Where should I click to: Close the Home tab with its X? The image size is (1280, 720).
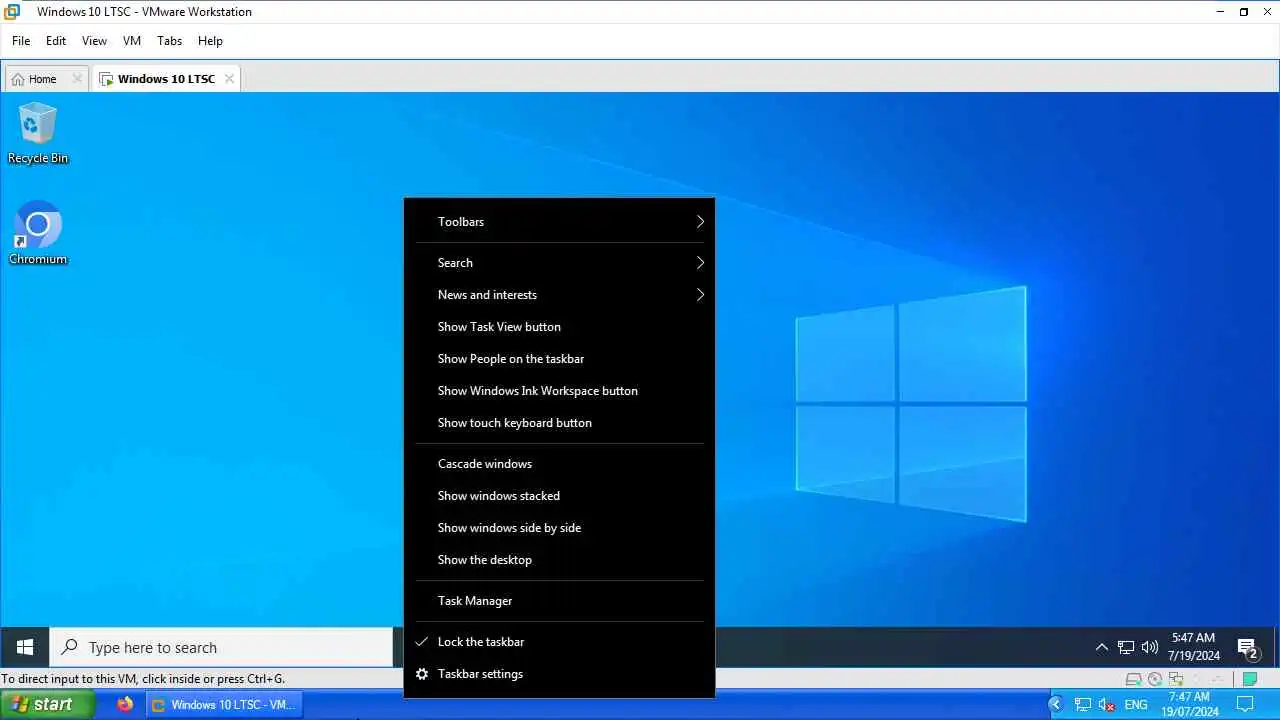tap(77, 78)
